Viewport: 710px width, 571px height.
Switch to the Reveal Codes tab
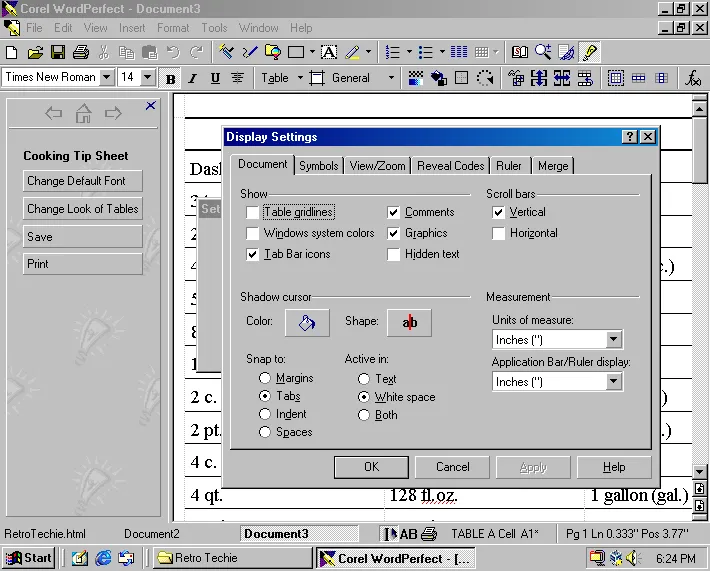pos(451,166)
